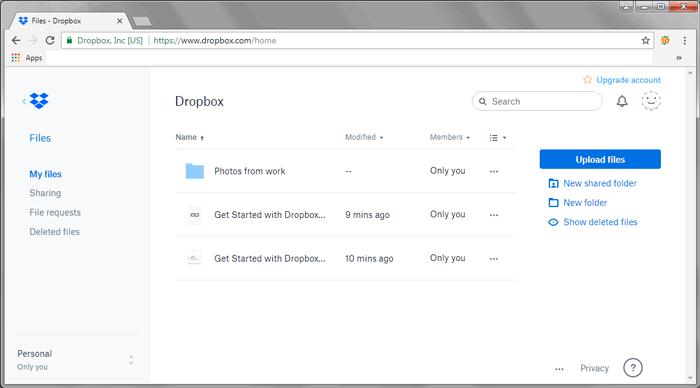
Task: Click the Upgrade account star icon
Action: 587,79
